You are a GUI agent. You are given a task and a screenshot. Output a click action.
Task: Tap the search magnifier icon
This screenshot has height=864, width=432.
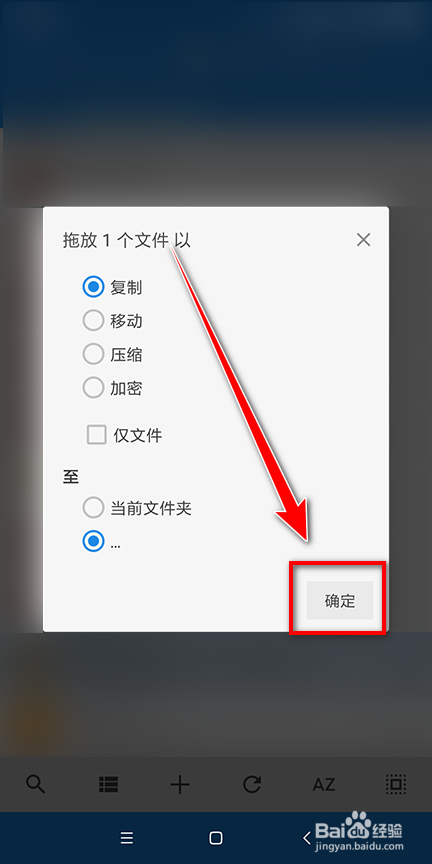click(x=36, y=784)
